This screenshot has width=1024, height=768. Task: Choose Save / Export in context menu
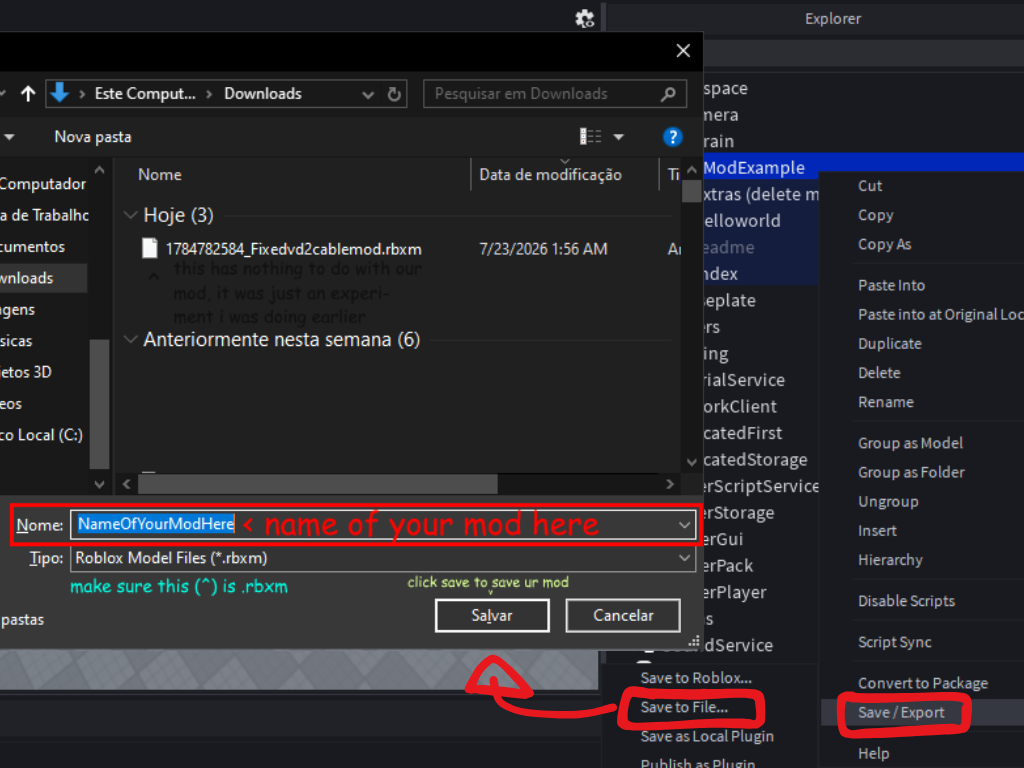pyautogui.click(x=901, y=712)
